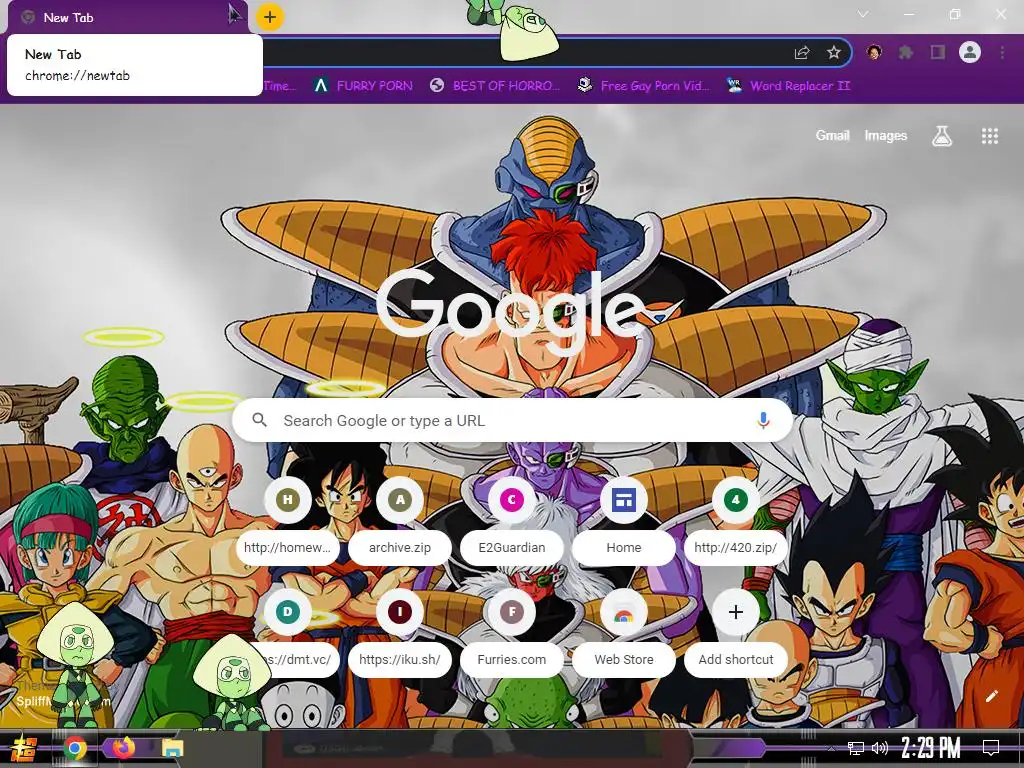Launch Firefox from the taskbar
Image resolution: width=1024 pixels, height=768 pixels.
click(124, 747)
